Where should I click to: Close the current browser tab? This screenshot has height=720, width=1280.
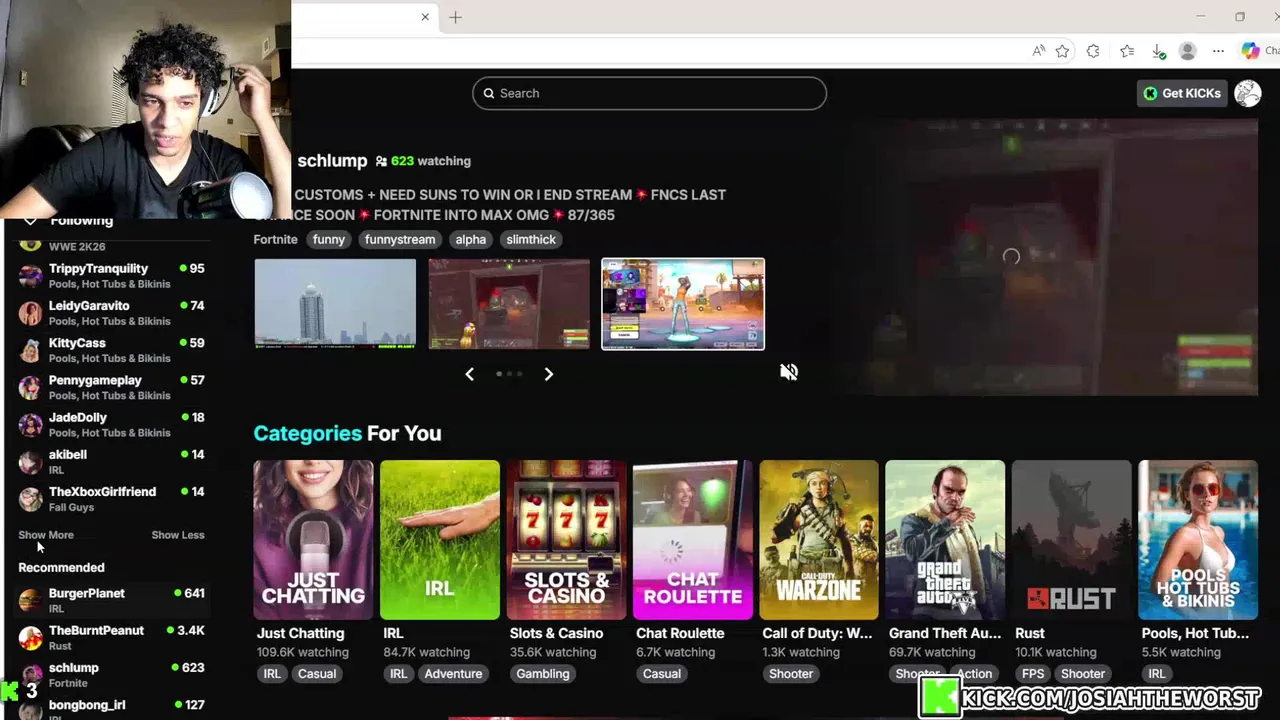tap(425, 17)
